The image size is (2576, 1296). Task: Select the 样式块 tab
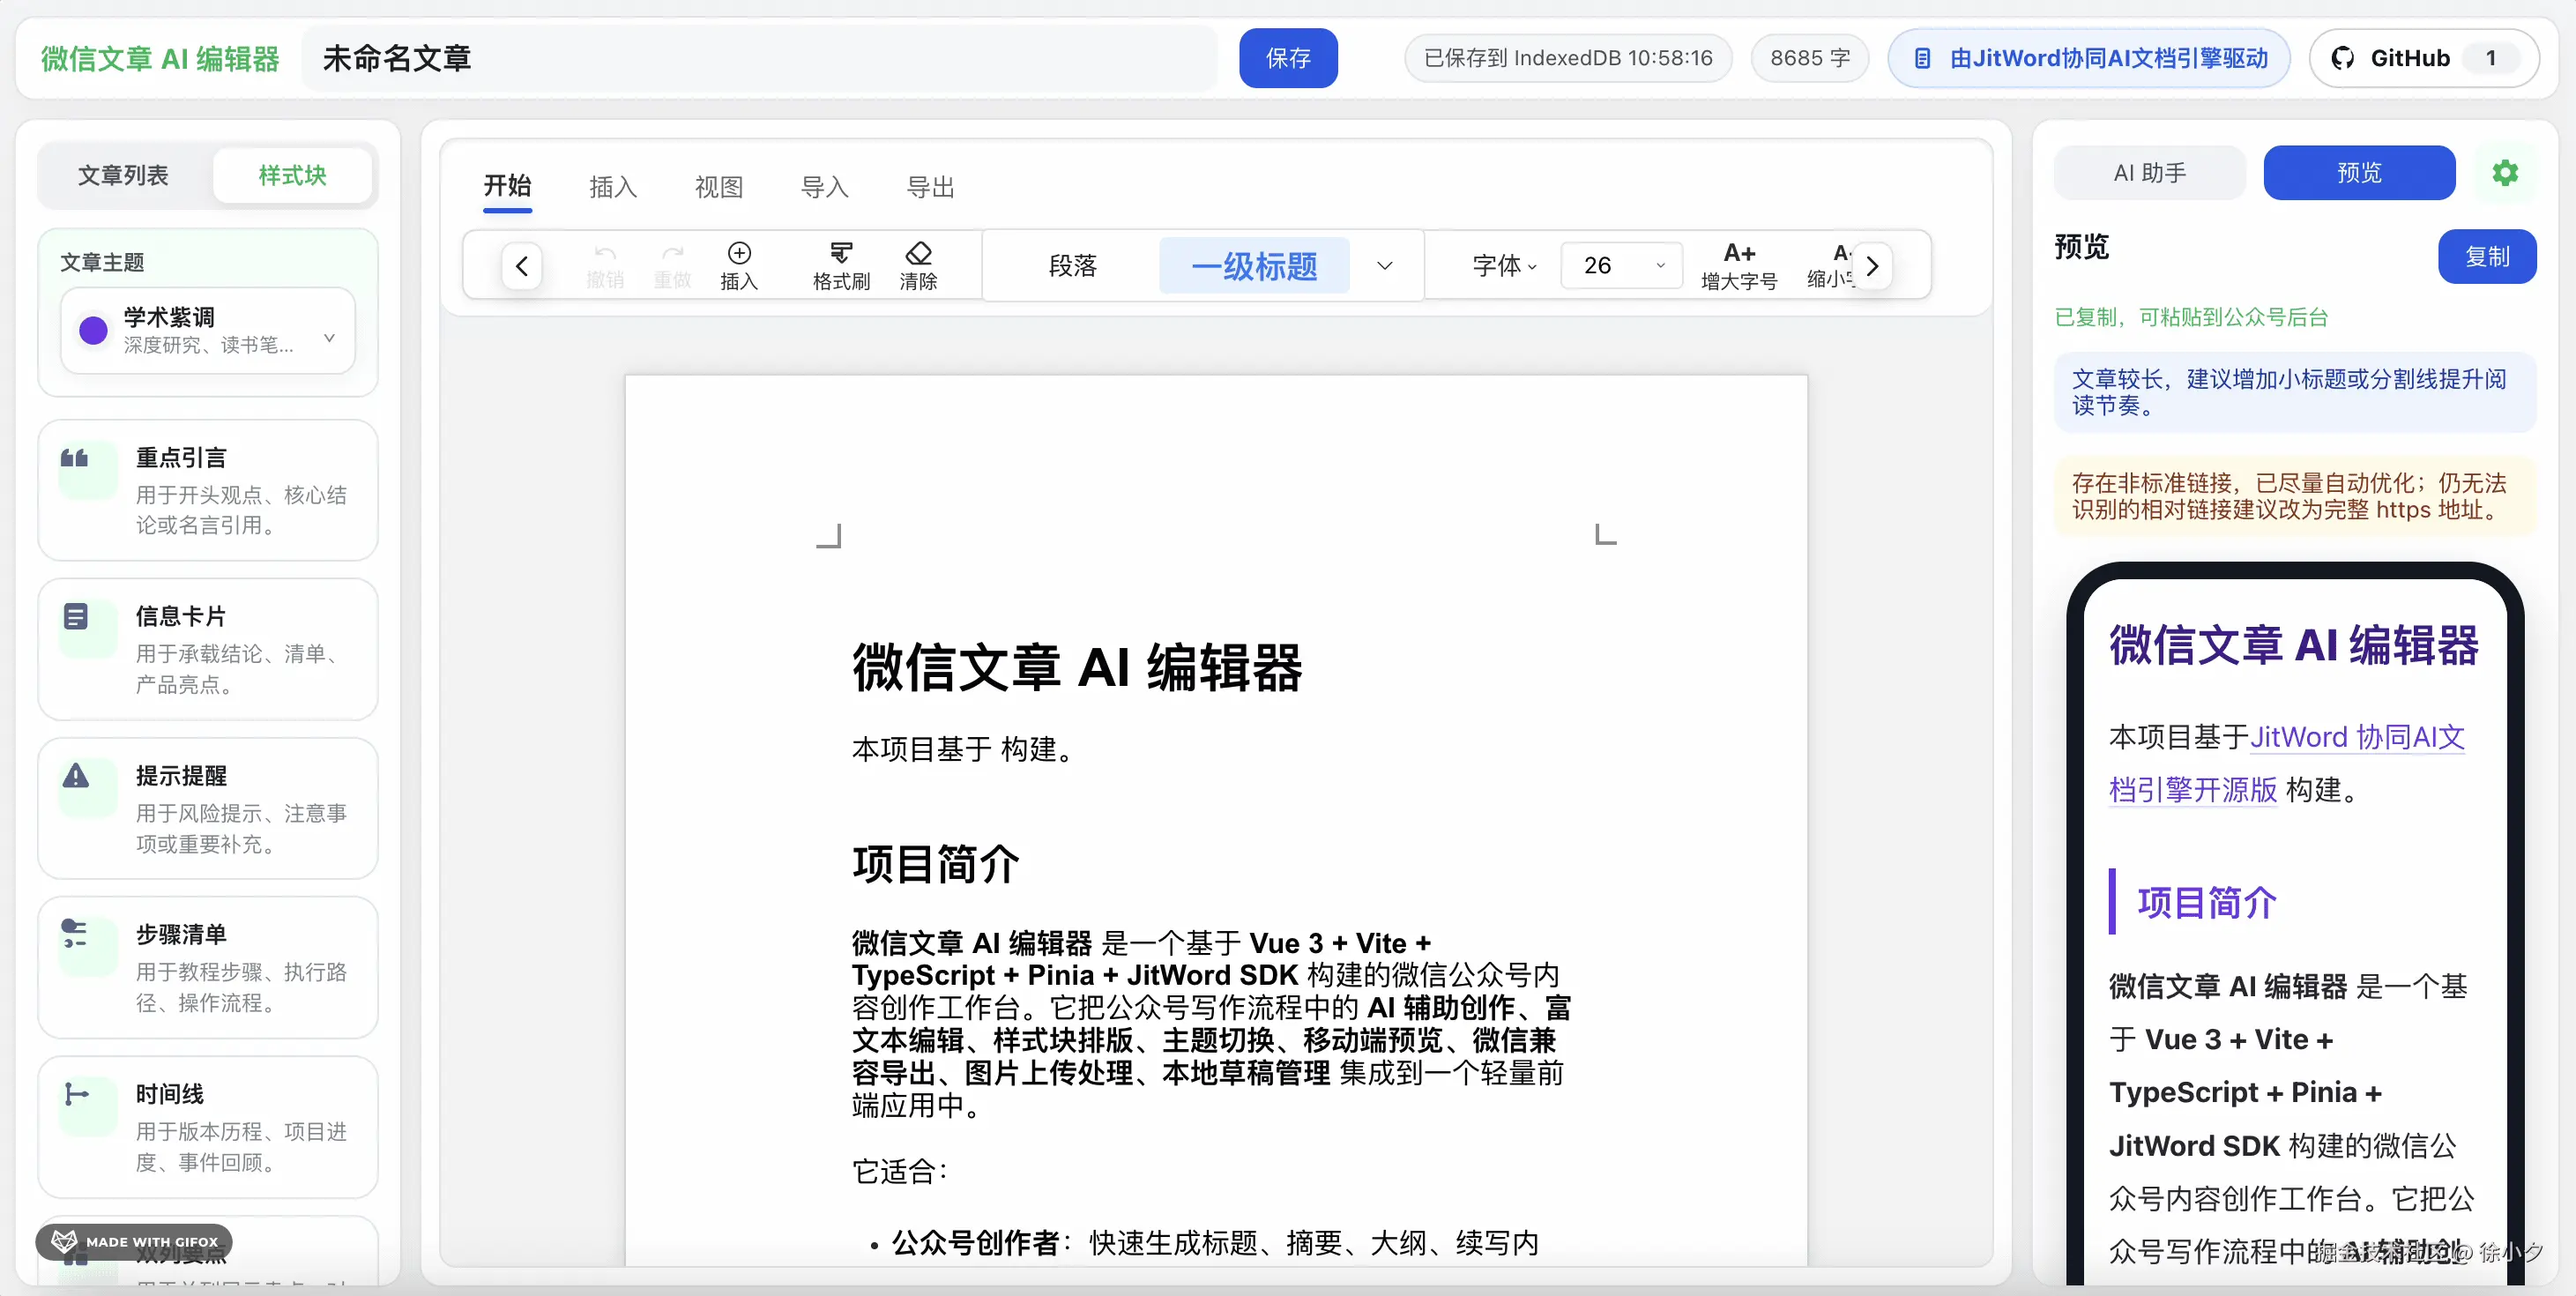[x=292, y=175]
